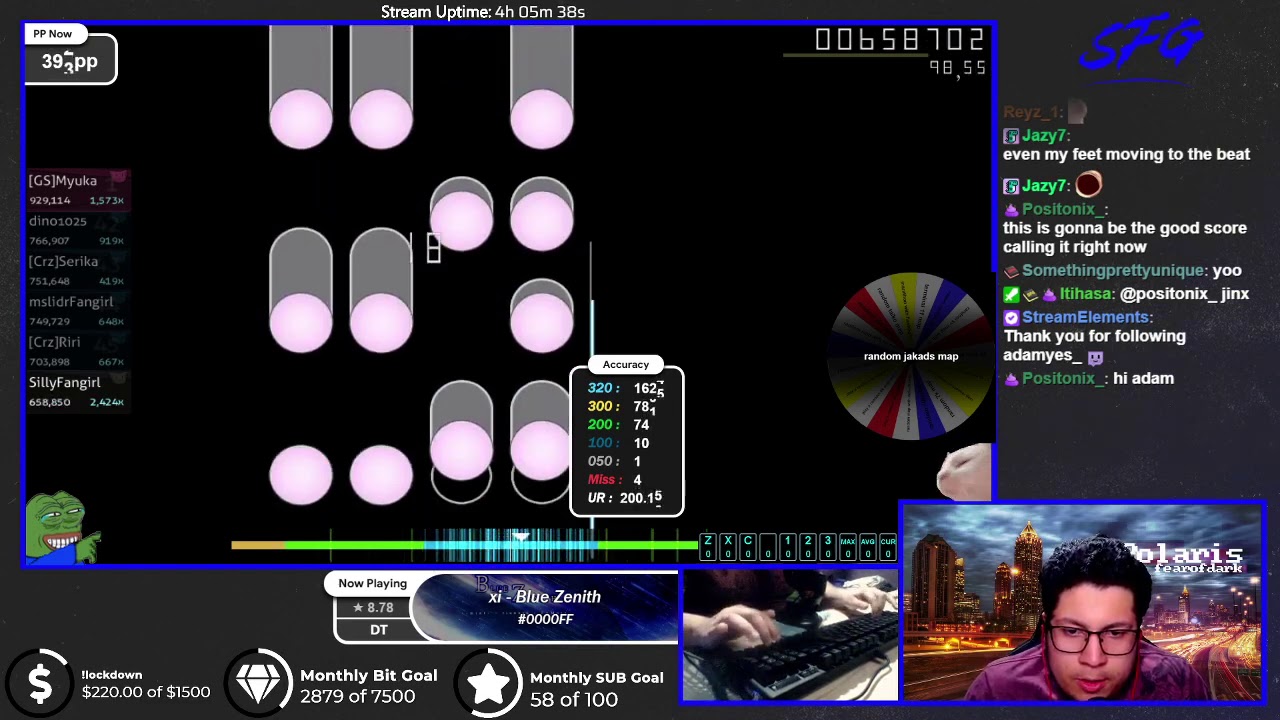The width and height of the screenshot is (1280, 720).
Task: Open the [Crz]Riri leaderboard entry
Action: [x=78, y=351]
